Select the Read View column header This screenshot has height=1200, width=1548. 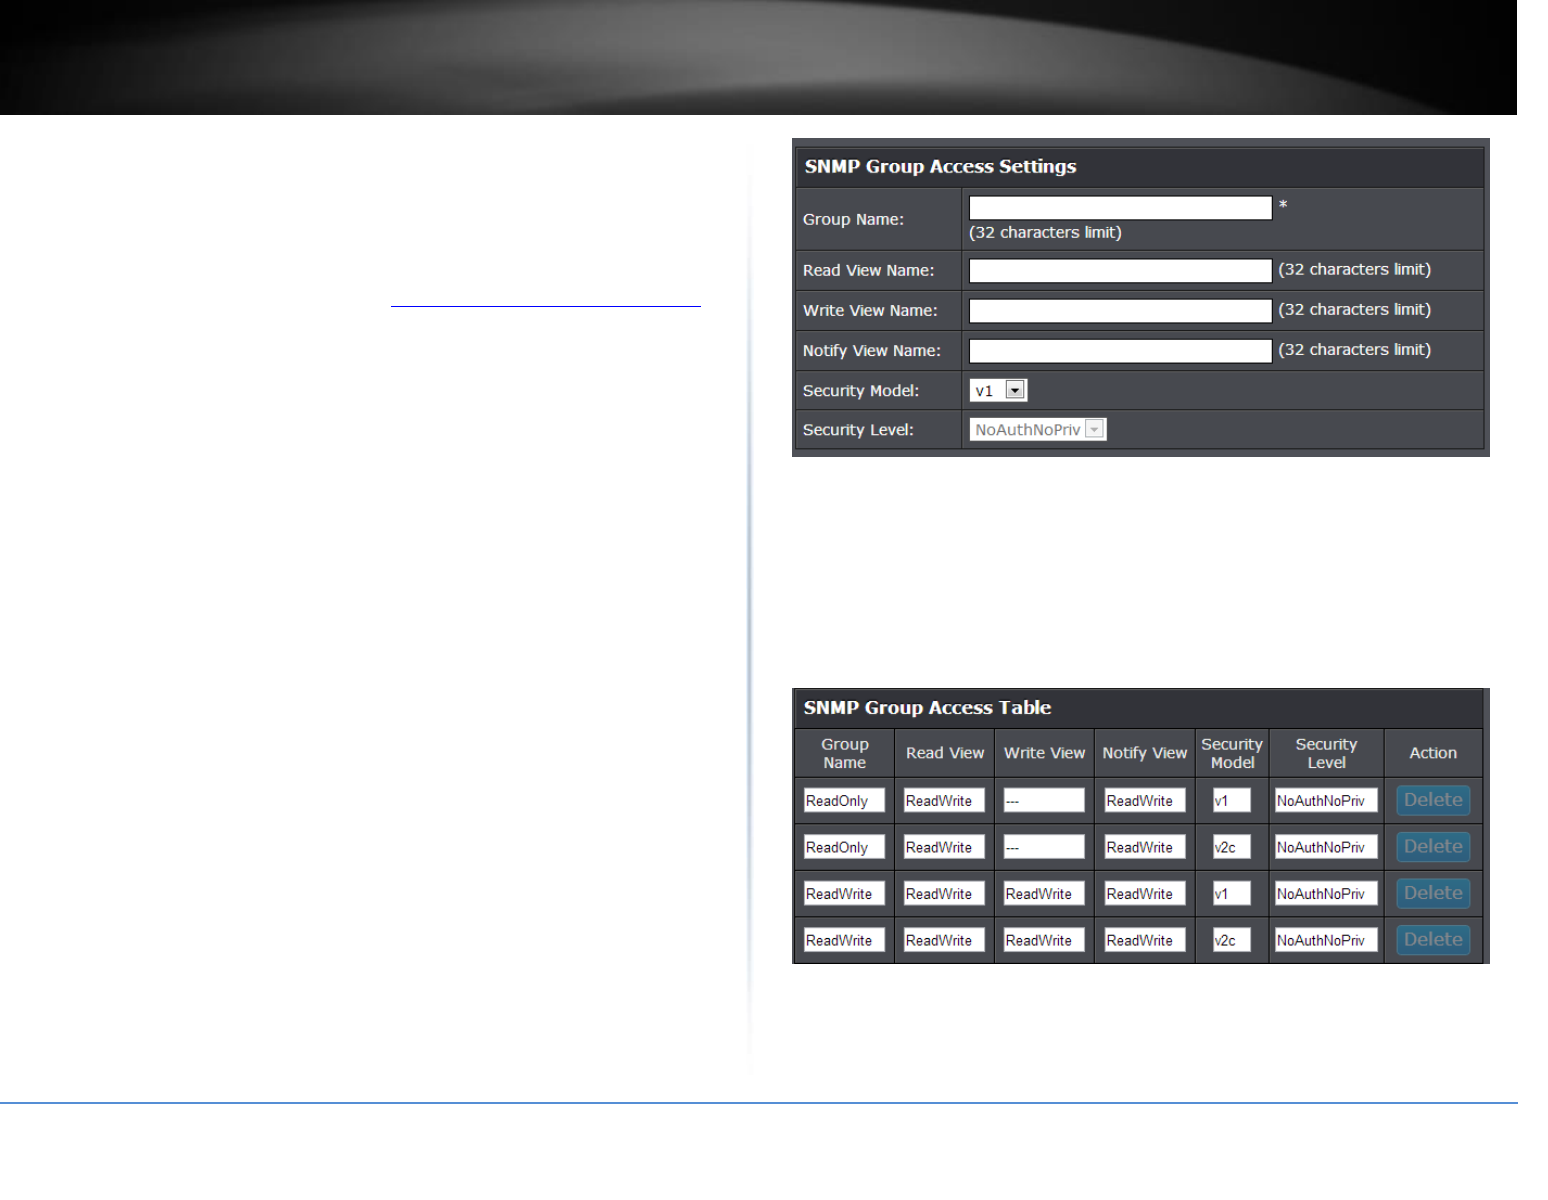945,753
